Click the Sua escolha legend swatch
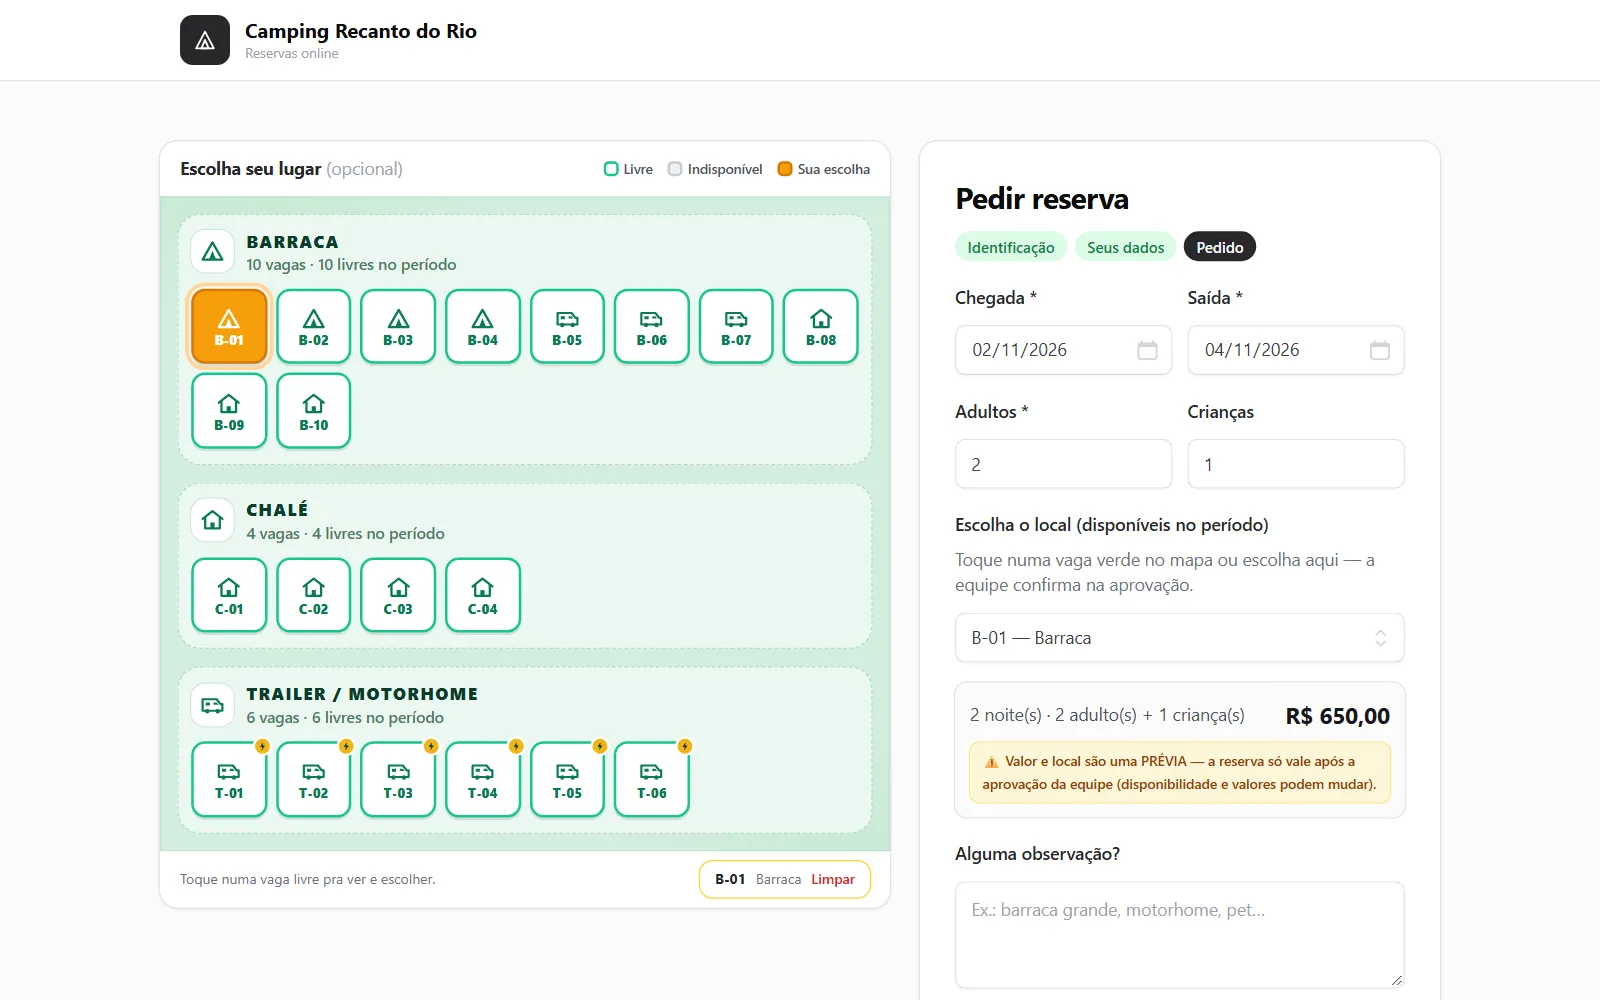The height and width of the screenshot is (1000, 1600). [x=785, y=169]
